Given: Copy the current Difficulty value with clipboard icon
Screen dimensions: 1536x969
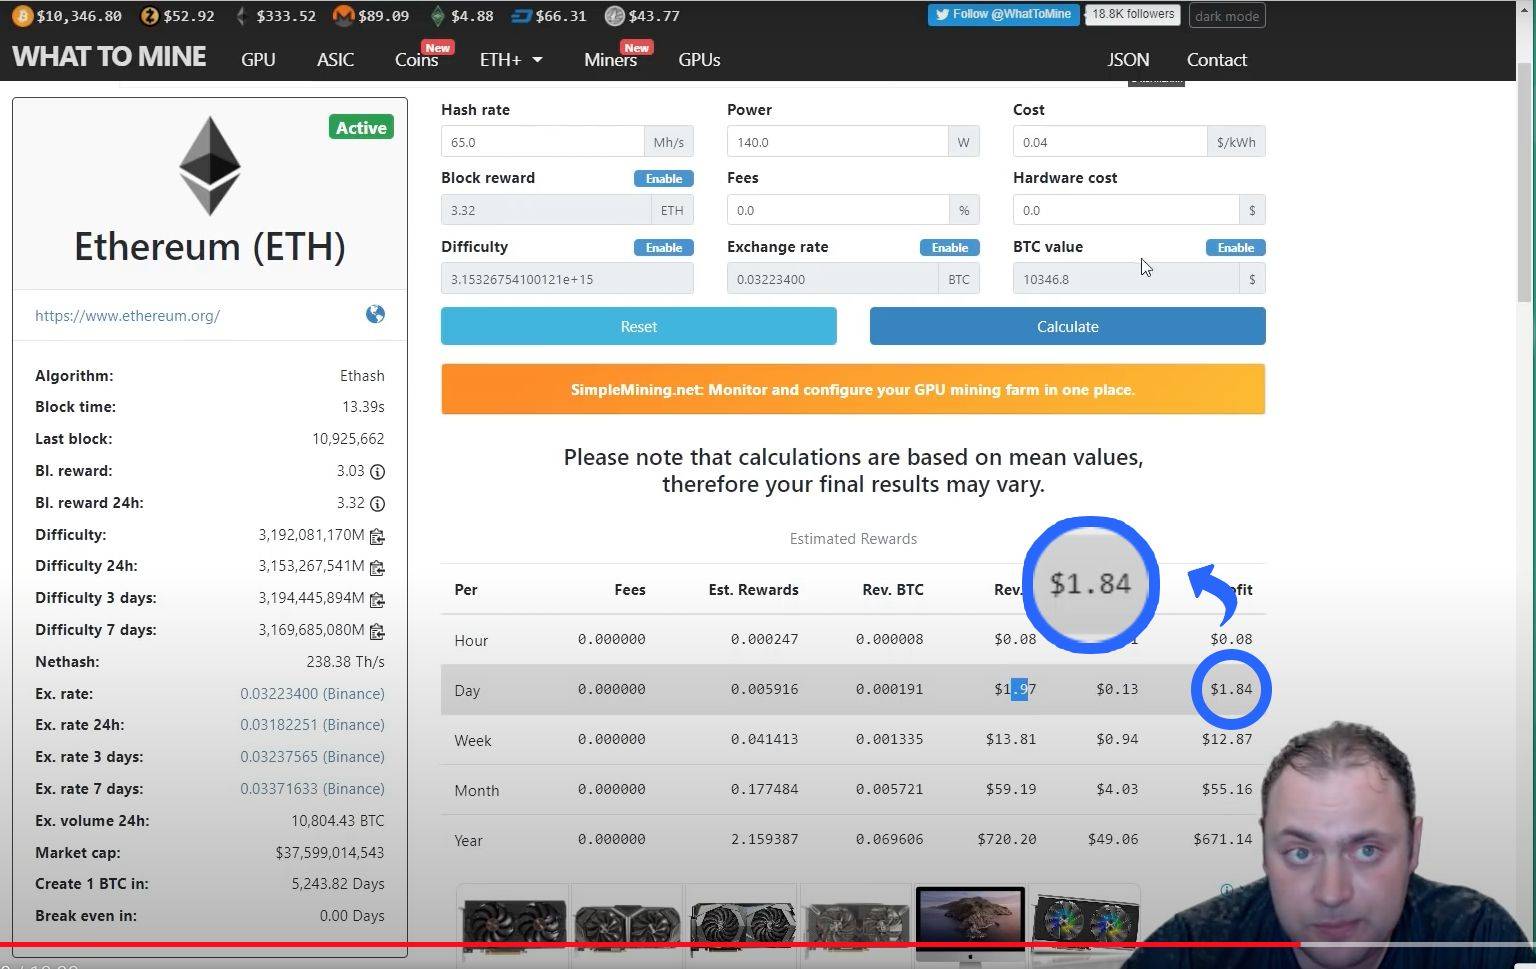Looking at the screenshot, I should click(377, 536).
